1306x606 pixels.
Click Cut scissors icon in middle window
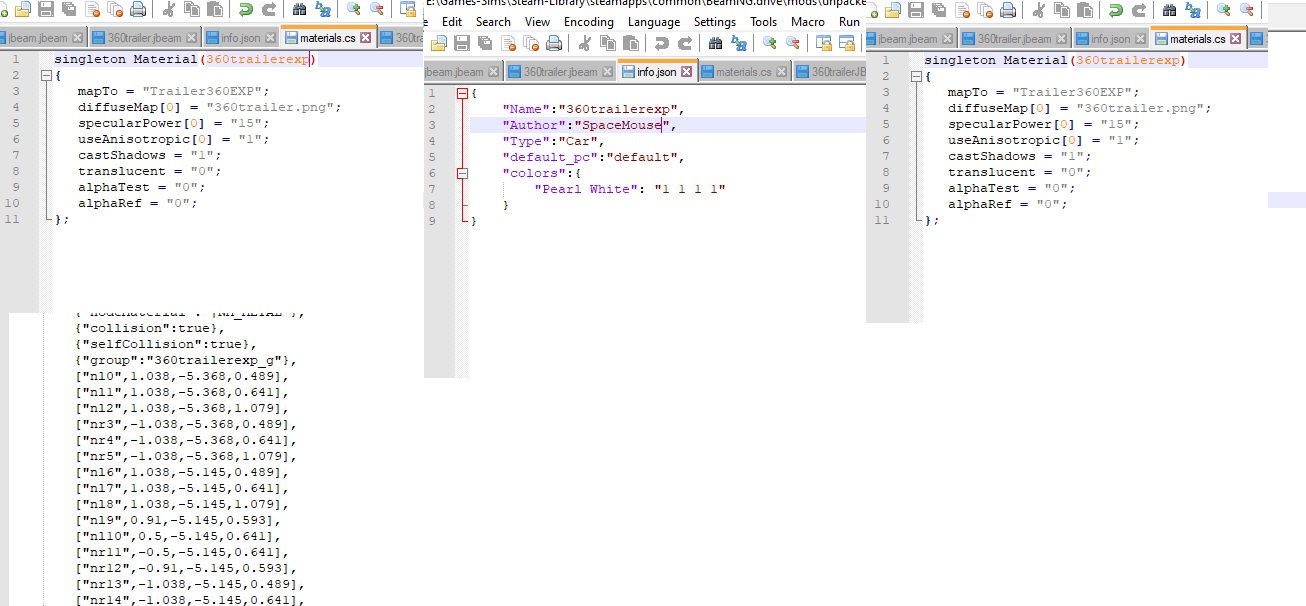click(585, 43)
